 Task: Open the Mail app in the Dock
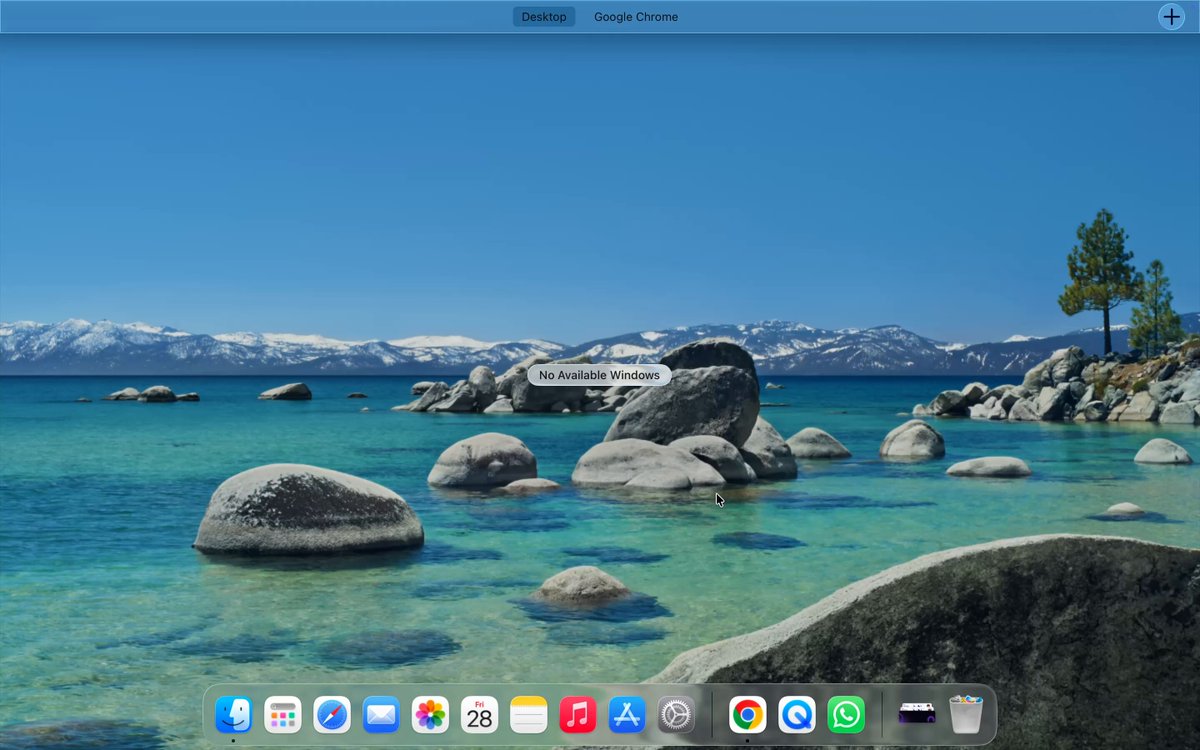click(381, 715)
